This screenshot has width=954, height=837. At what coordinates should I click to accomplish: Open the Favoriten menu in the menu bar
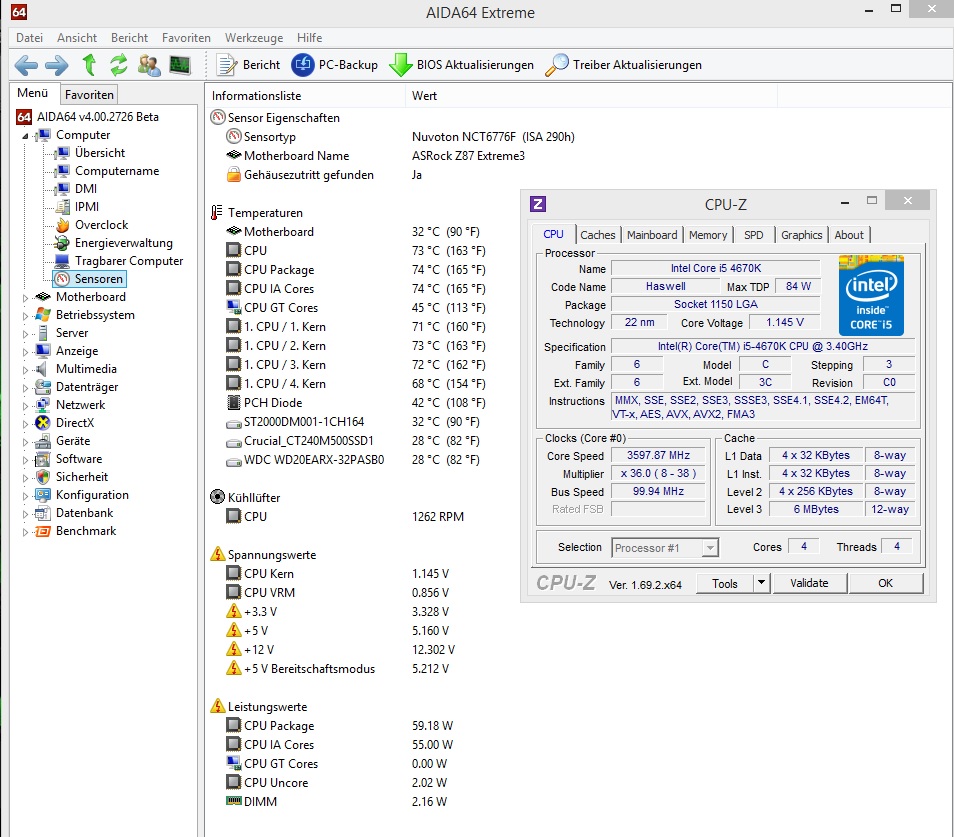pyautogui.click(x=186, y=38)
